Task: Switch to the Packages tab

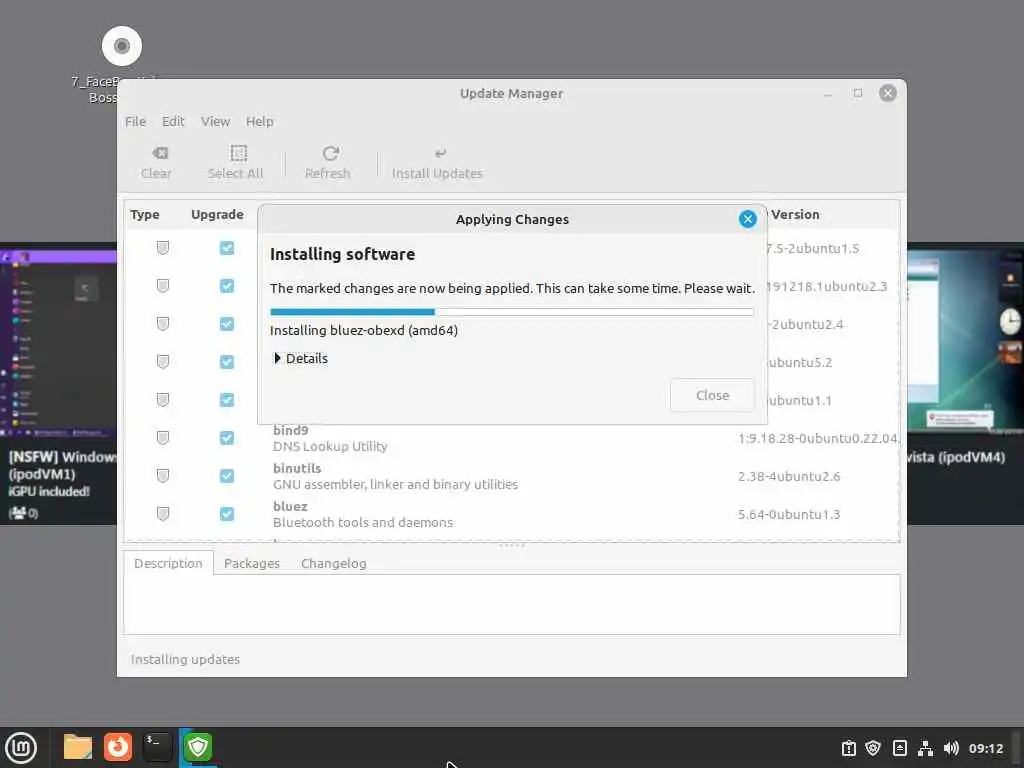Action: pos(251,563)
